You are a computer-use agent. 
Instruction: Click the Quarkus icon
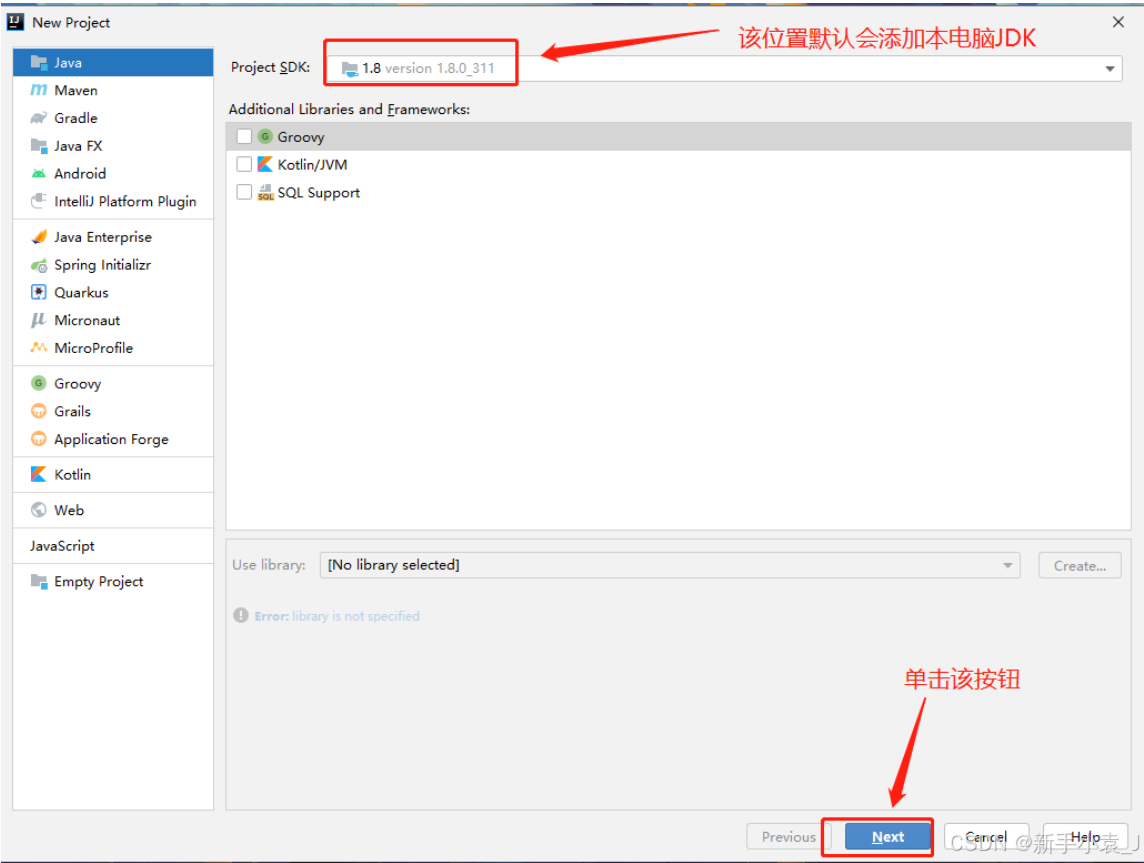tap(39, 293)
